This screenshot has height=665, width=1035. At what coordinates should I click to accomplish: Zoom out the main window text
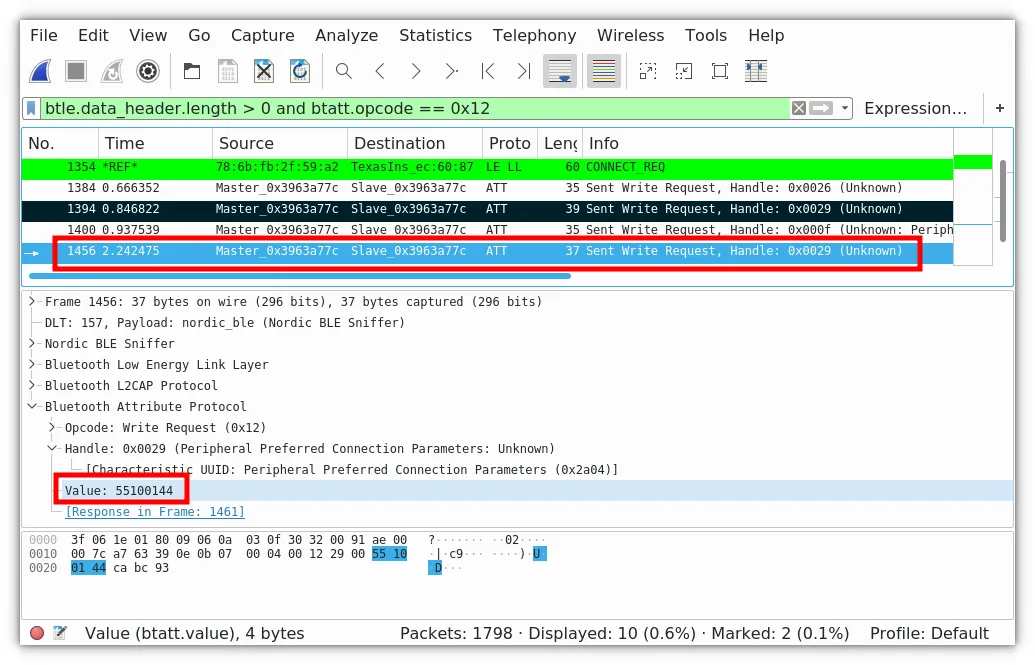pyautogui.click(x=684, y=71)
